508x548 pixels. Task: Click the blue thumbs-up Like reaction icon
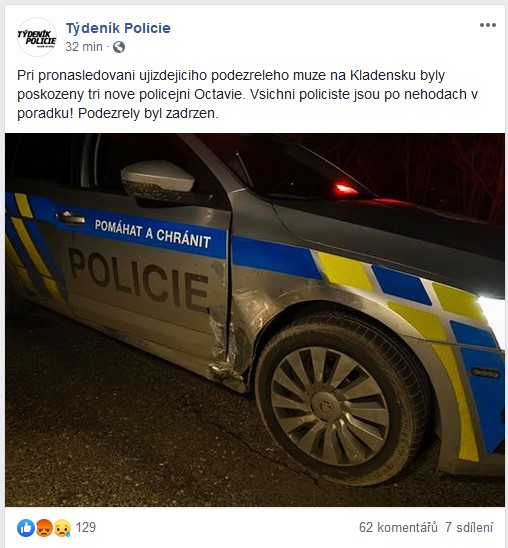pyautogui.click(x=26, y=528)
